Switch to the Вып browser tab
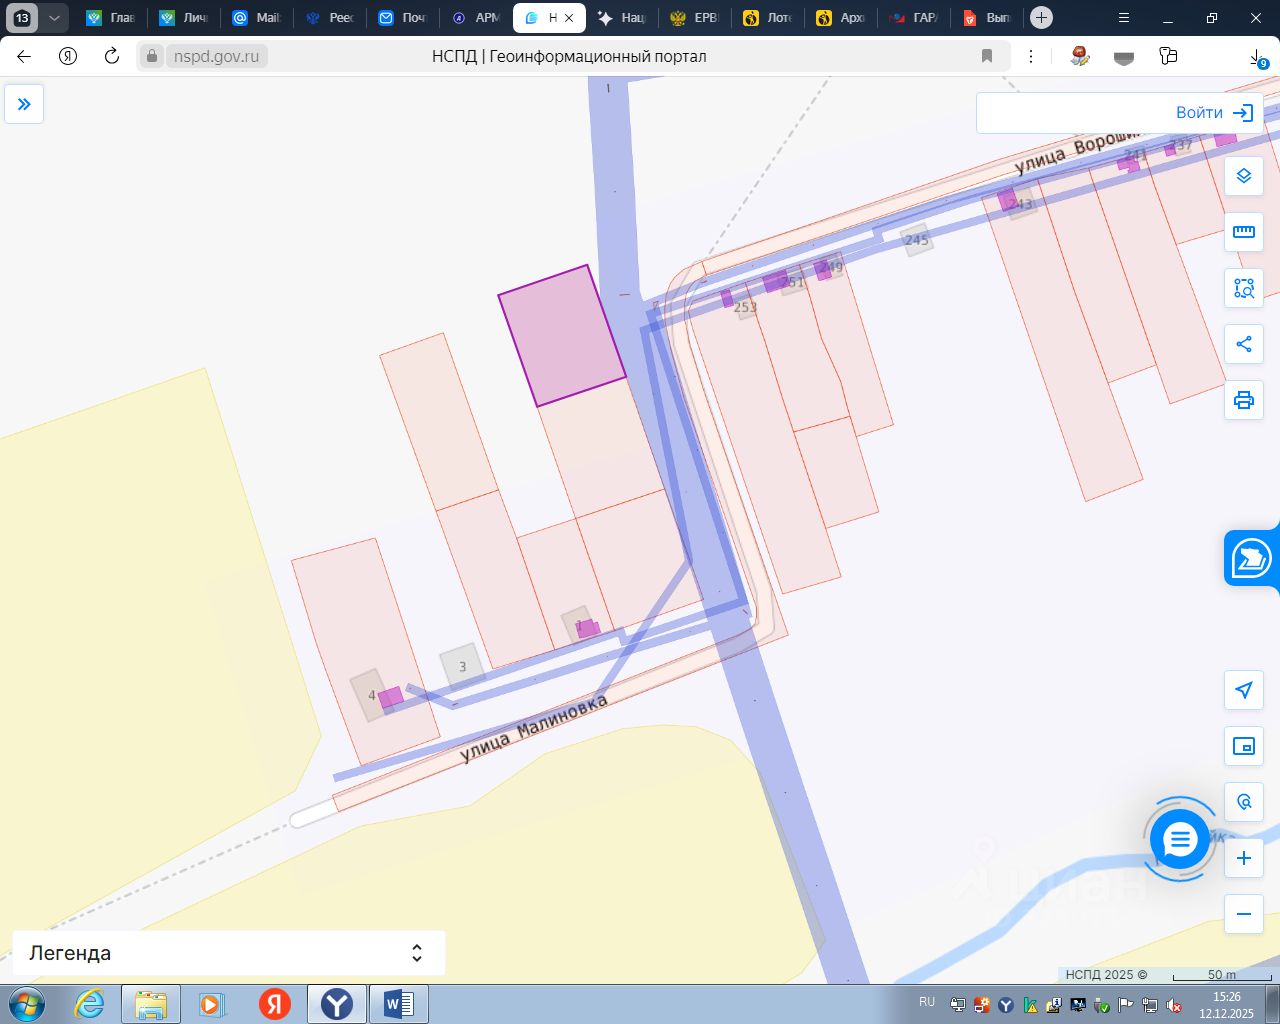Viewport: 1280px width, 1024px height. (x=987, y=18)
